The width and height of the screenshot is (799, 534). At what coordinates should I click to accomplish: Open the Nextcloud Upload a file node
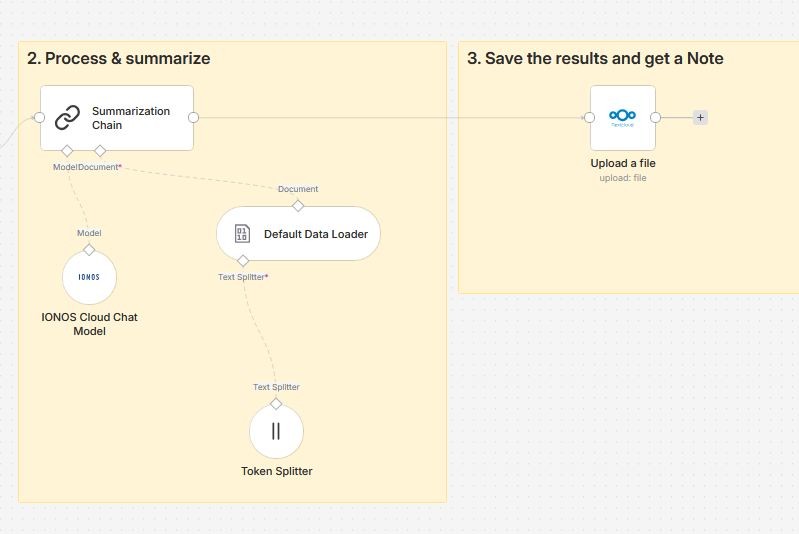[x=623, y=118]
